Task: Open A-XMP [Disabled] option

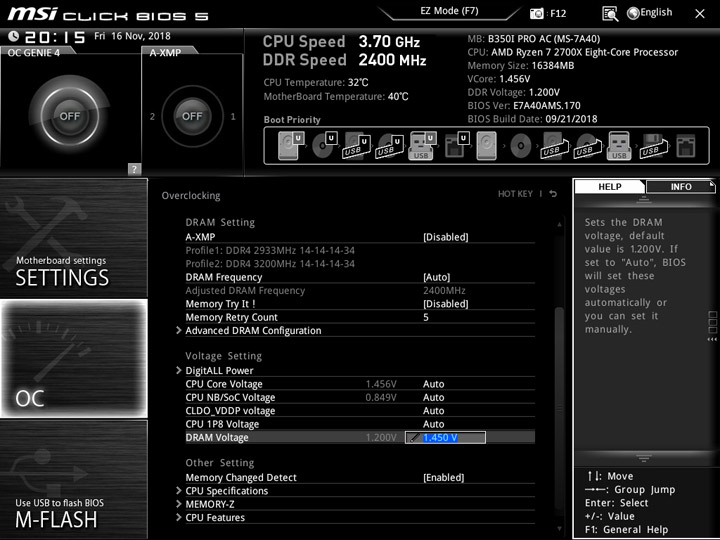Action: coord(445,237)
